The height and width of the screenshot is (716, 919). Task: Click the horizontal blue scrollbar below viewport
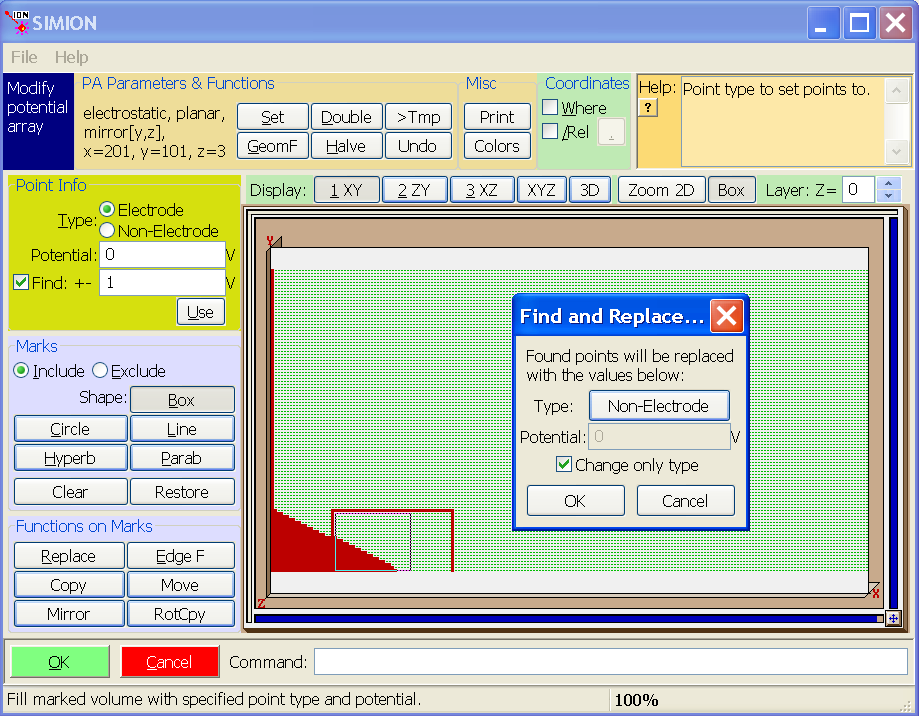pyautogui.click(x=566, y=619)
